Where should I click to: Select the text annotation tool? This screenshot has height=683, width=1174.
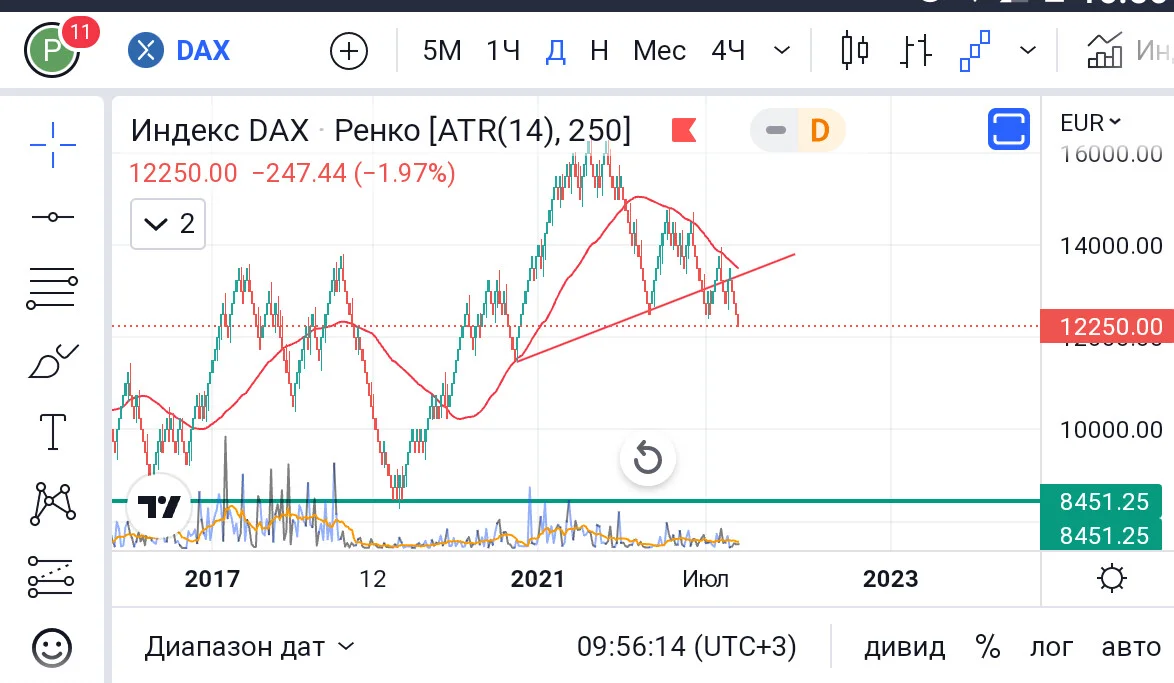[x=52, y=432]
